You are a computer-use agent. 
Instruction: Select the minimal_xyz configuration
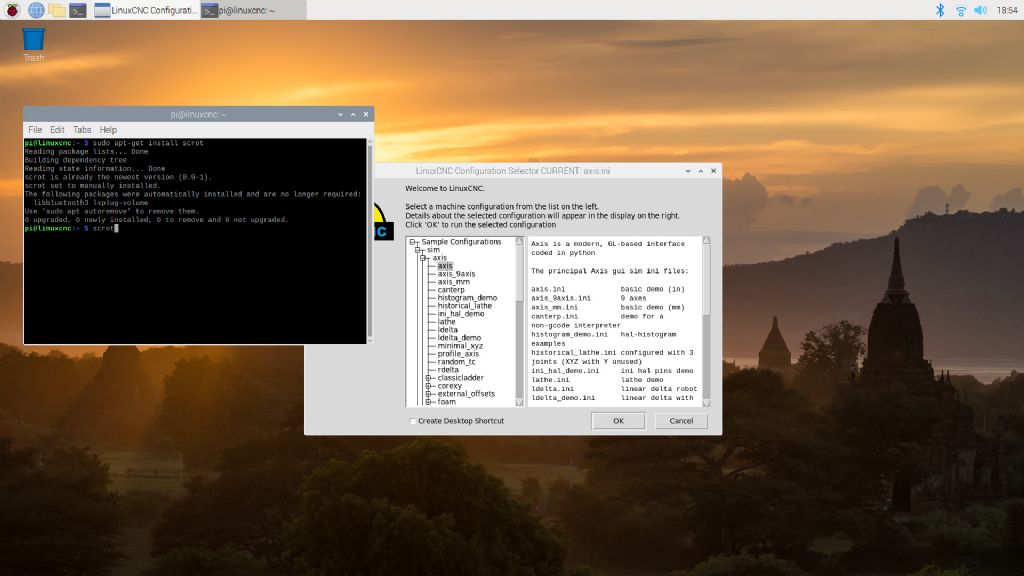point(460,345)
